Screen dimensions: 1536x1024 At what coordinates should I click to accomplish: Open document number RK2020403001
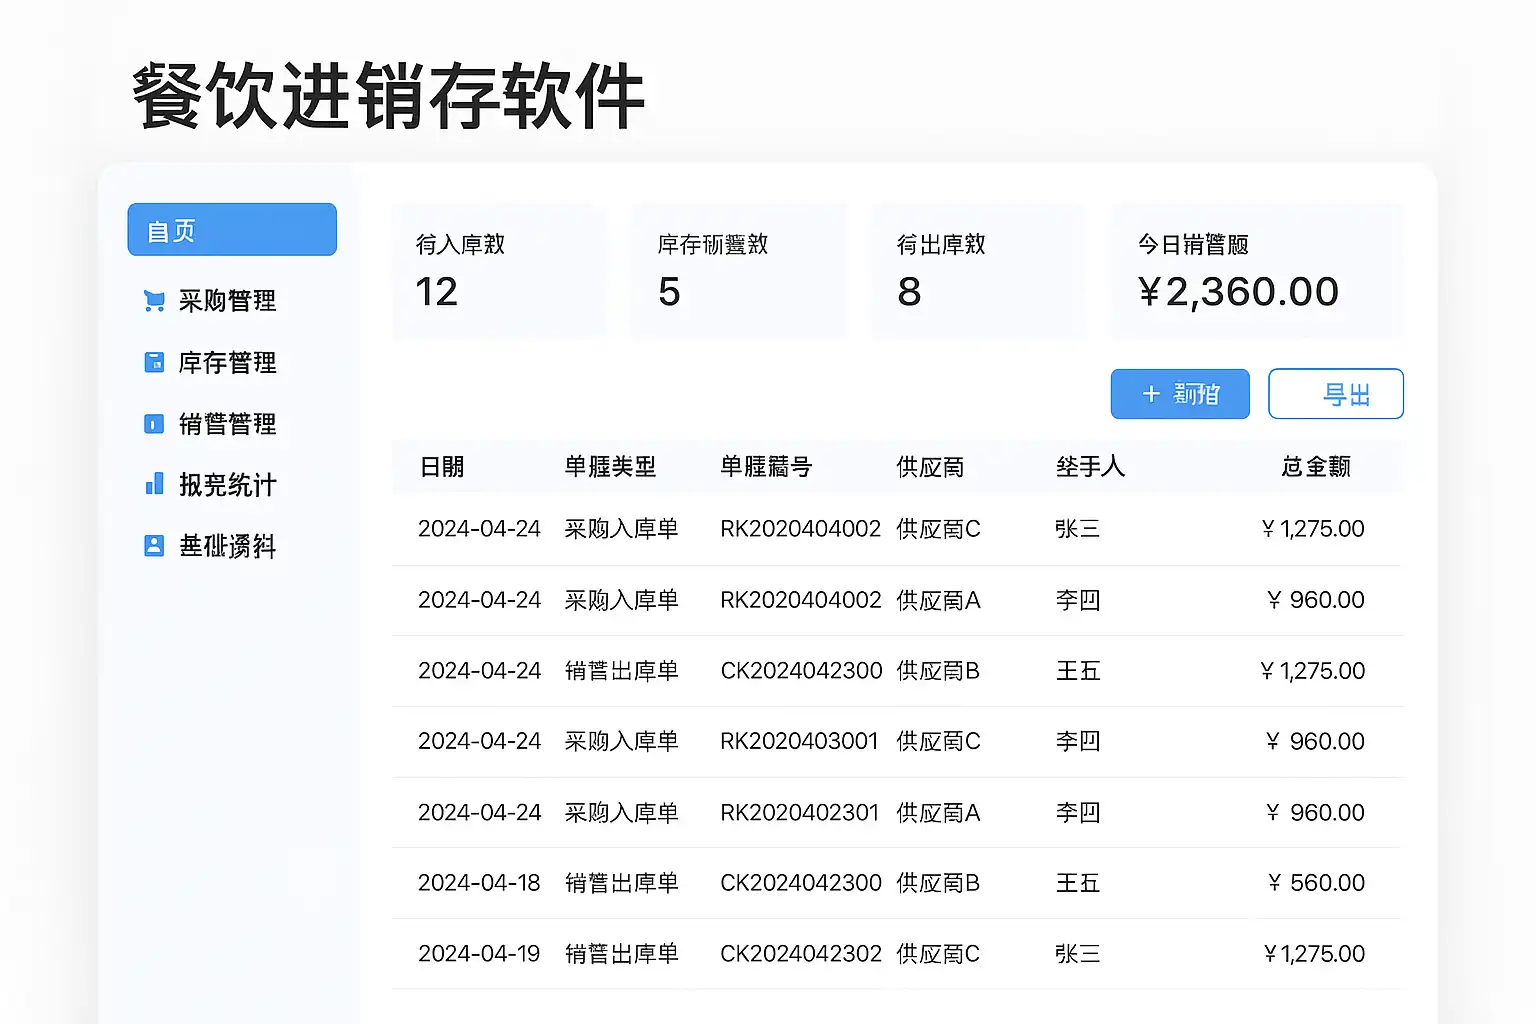799,741
